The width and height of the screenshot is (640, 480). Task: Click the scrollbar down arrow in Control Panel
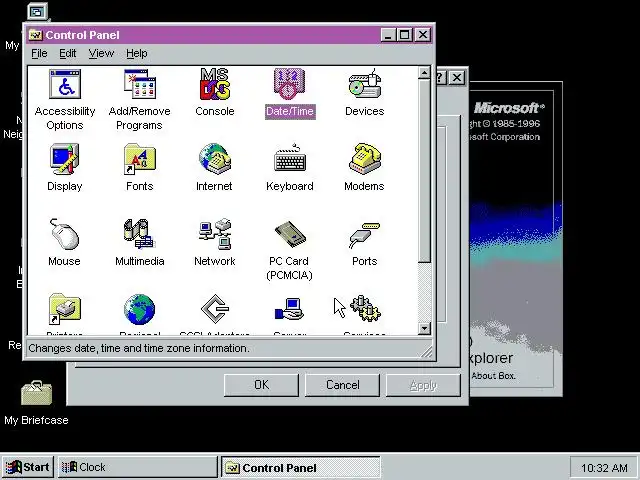tap(424, 328)
